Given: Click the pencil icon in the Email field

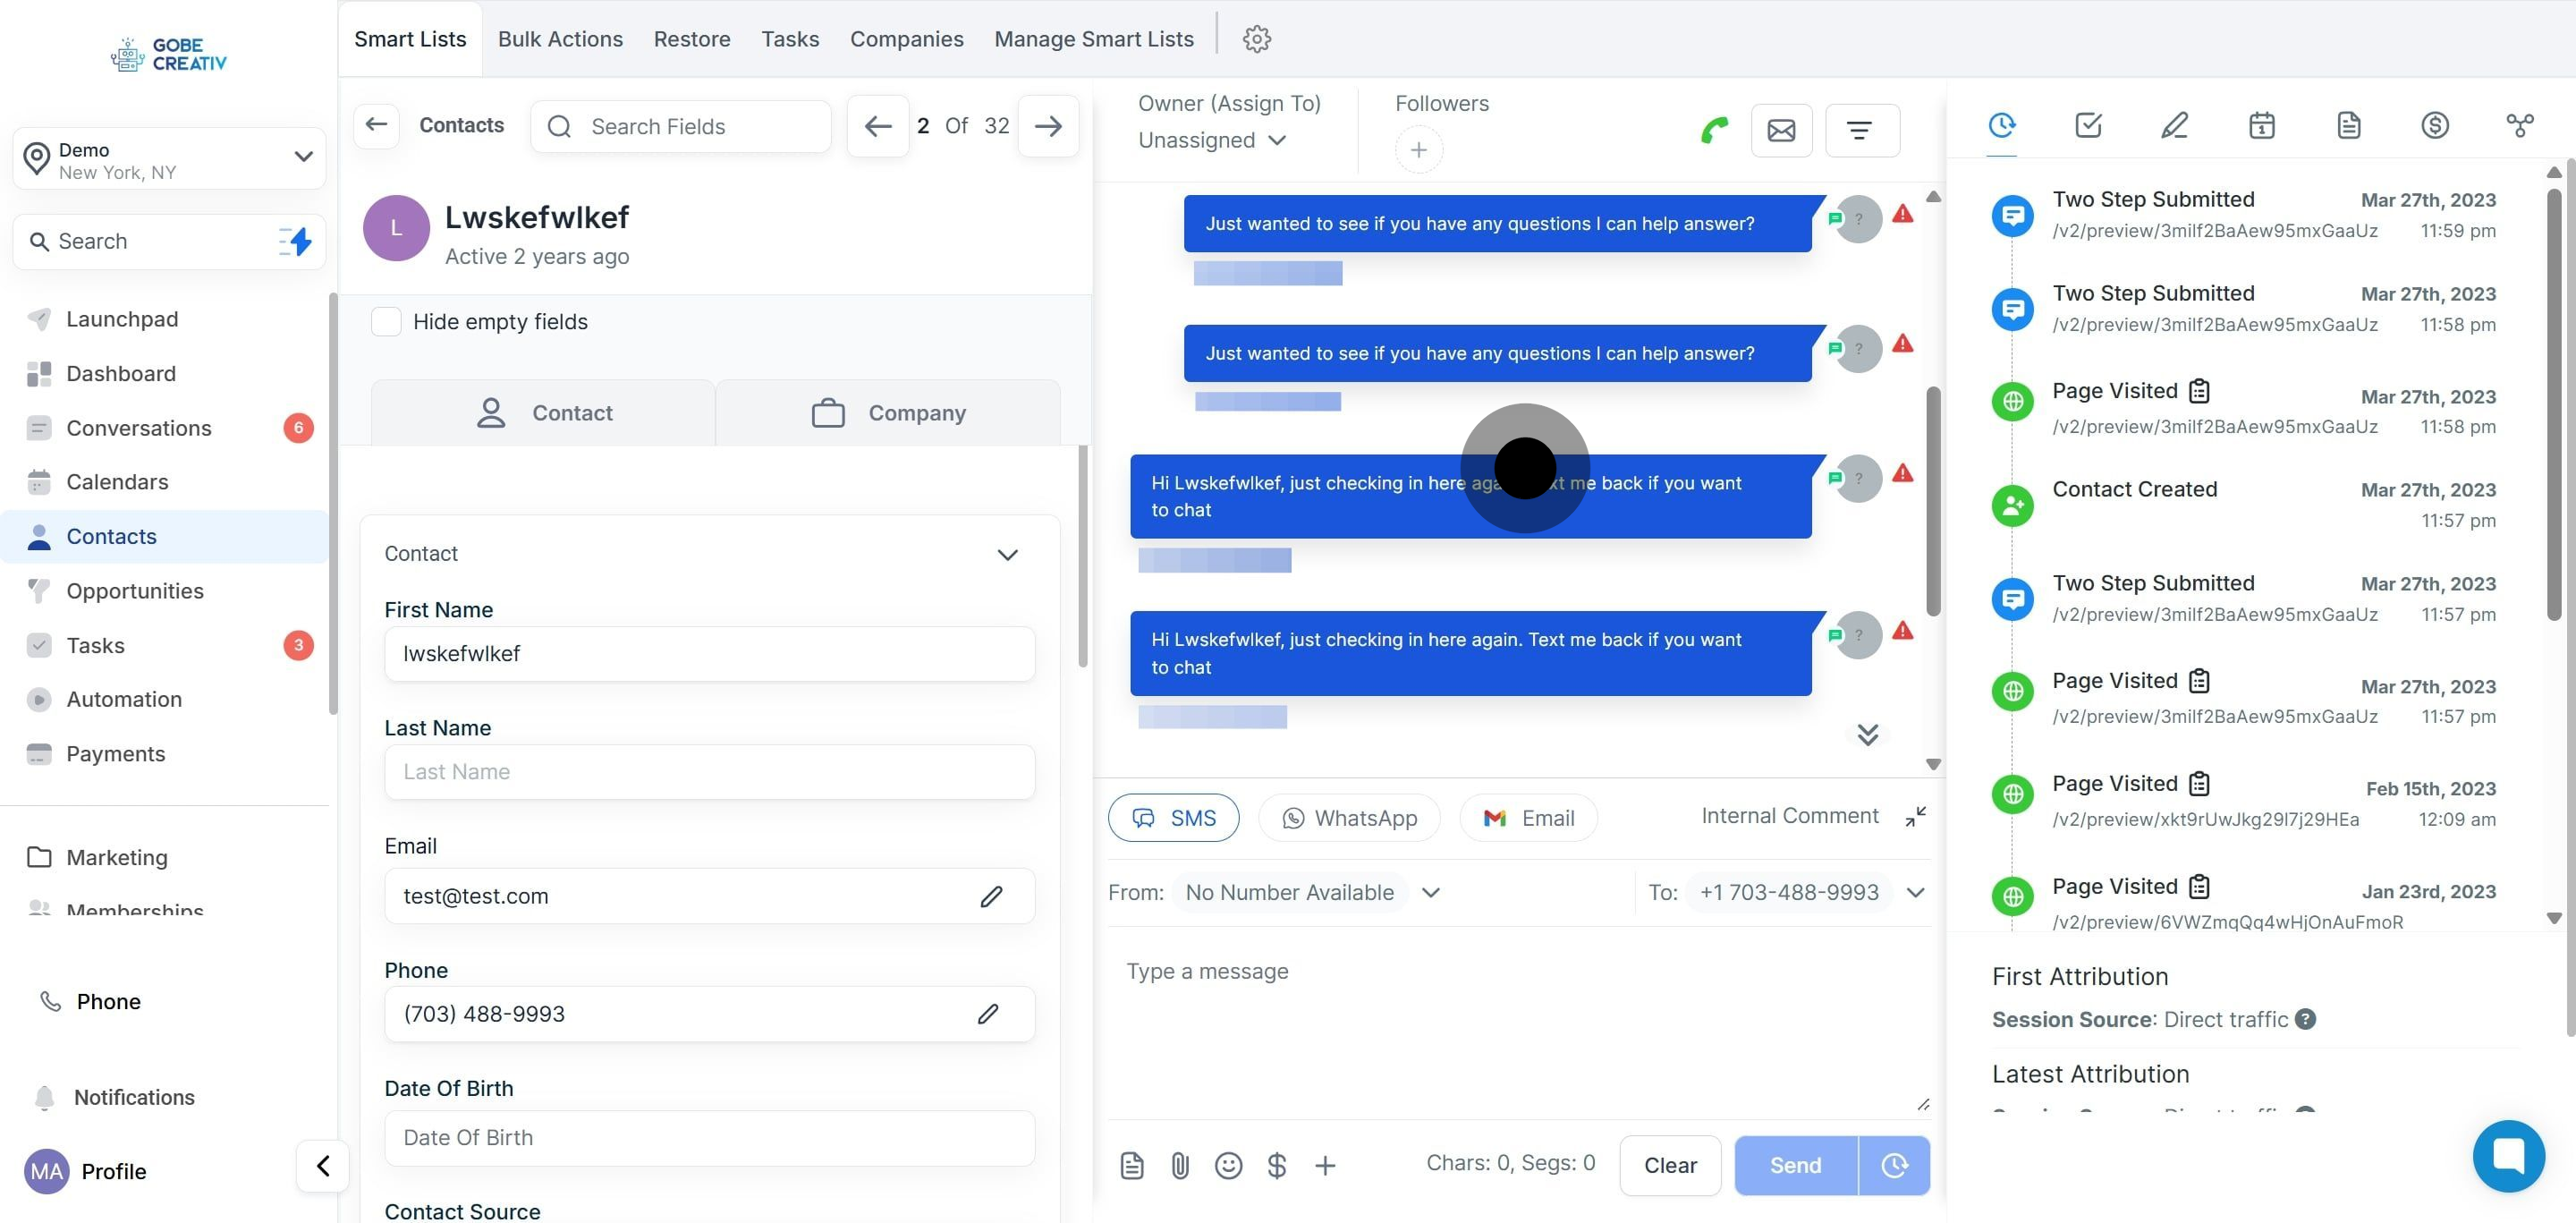Looking at the screenshot, I should click(x=991, y=896).
